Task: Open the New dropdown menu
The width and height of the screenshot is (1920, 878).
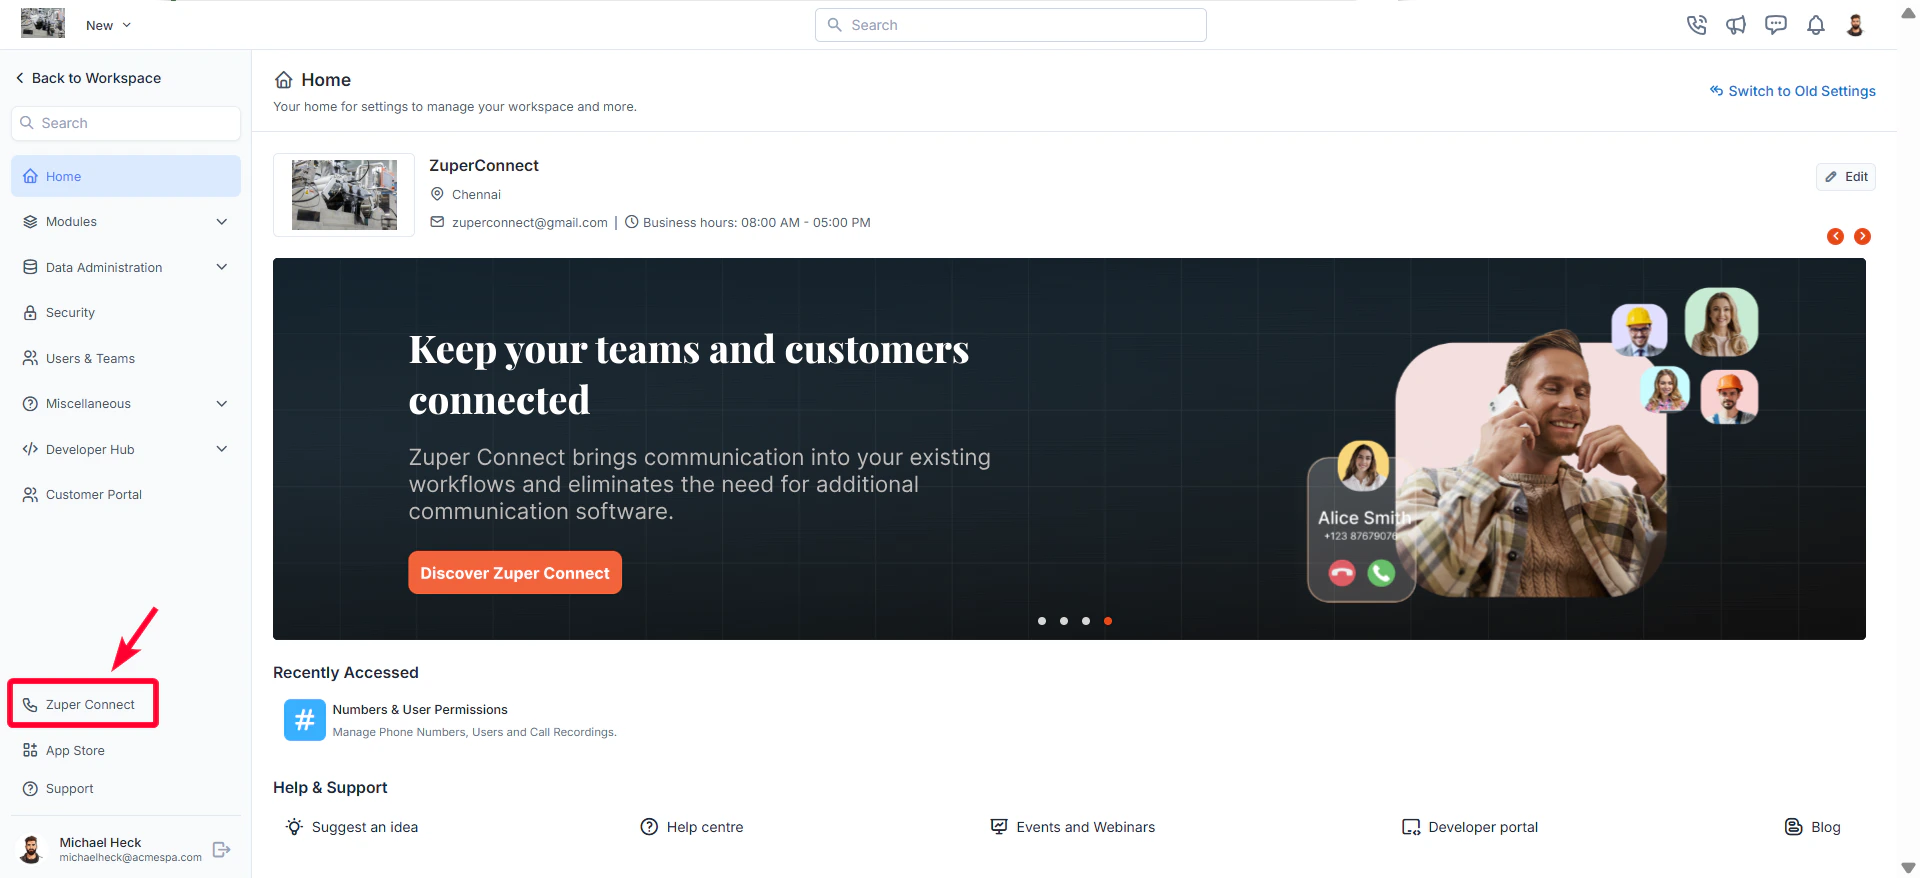Action: coord(108,25)
